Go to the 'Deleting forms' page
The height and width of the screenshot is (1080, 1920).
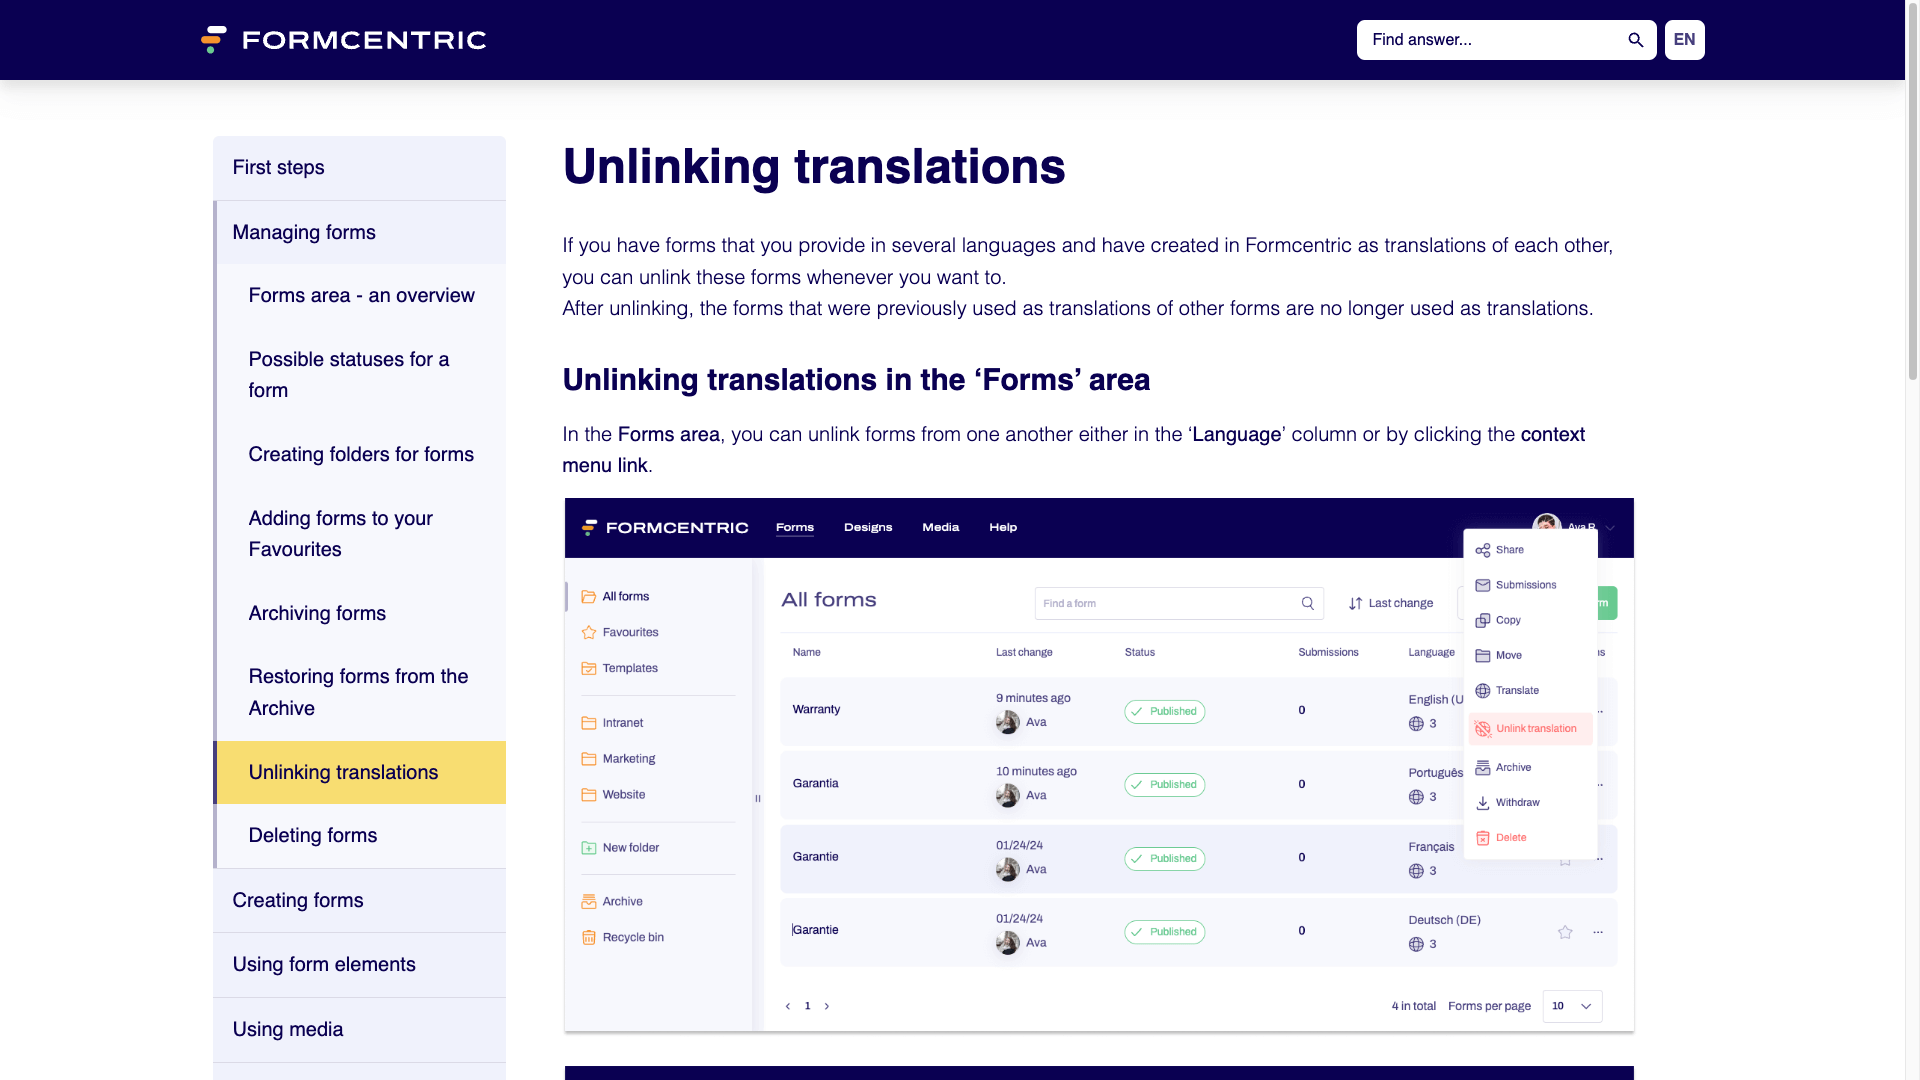(361, 836)
